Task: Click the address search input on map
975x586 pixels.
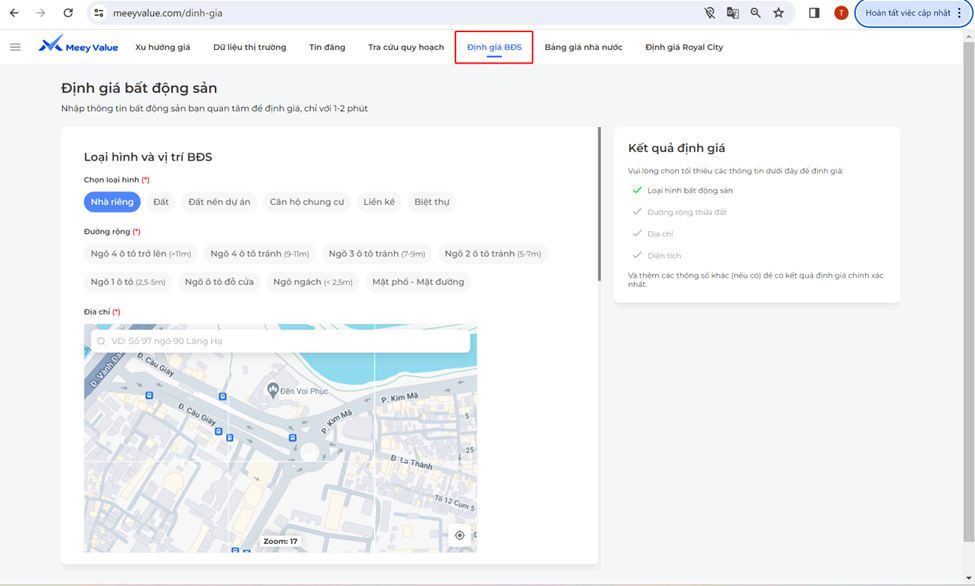Action: coord(280,341)
